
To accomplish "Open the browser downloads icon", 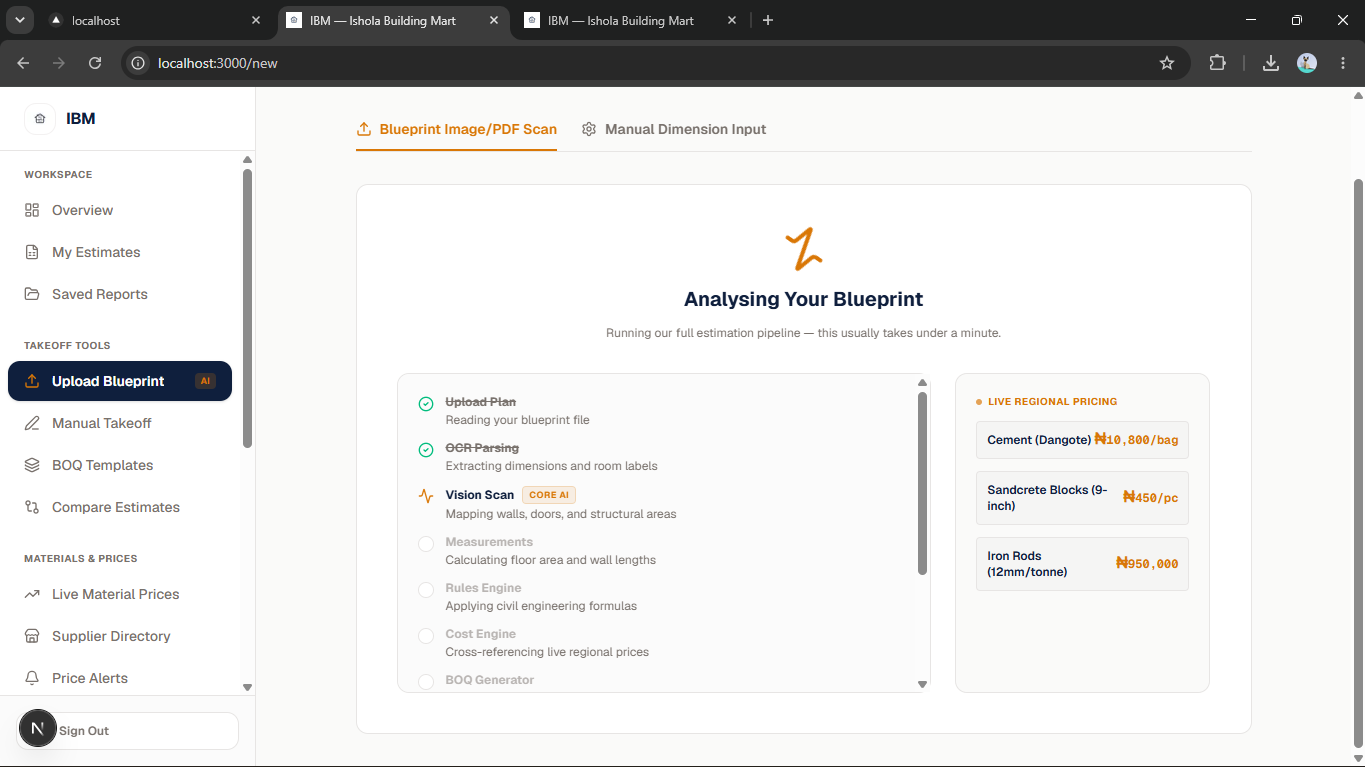I will pos(1271,63).
